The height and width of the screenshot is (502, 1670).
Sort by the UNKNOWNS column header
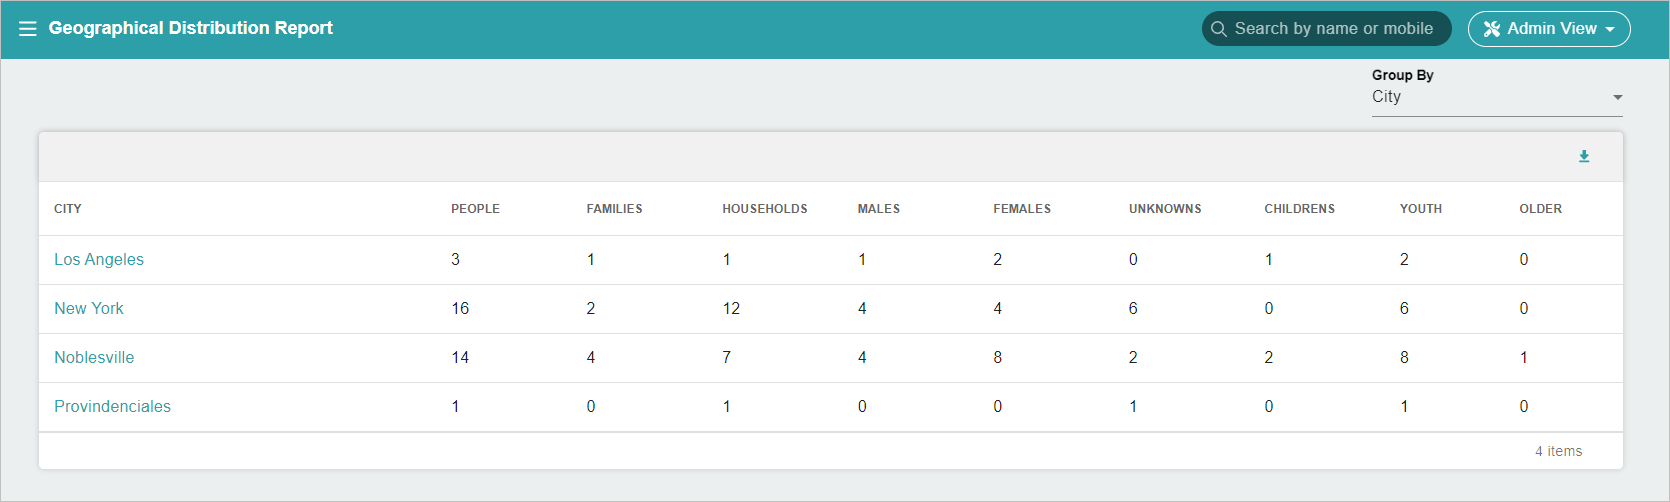coord(1165,209)
